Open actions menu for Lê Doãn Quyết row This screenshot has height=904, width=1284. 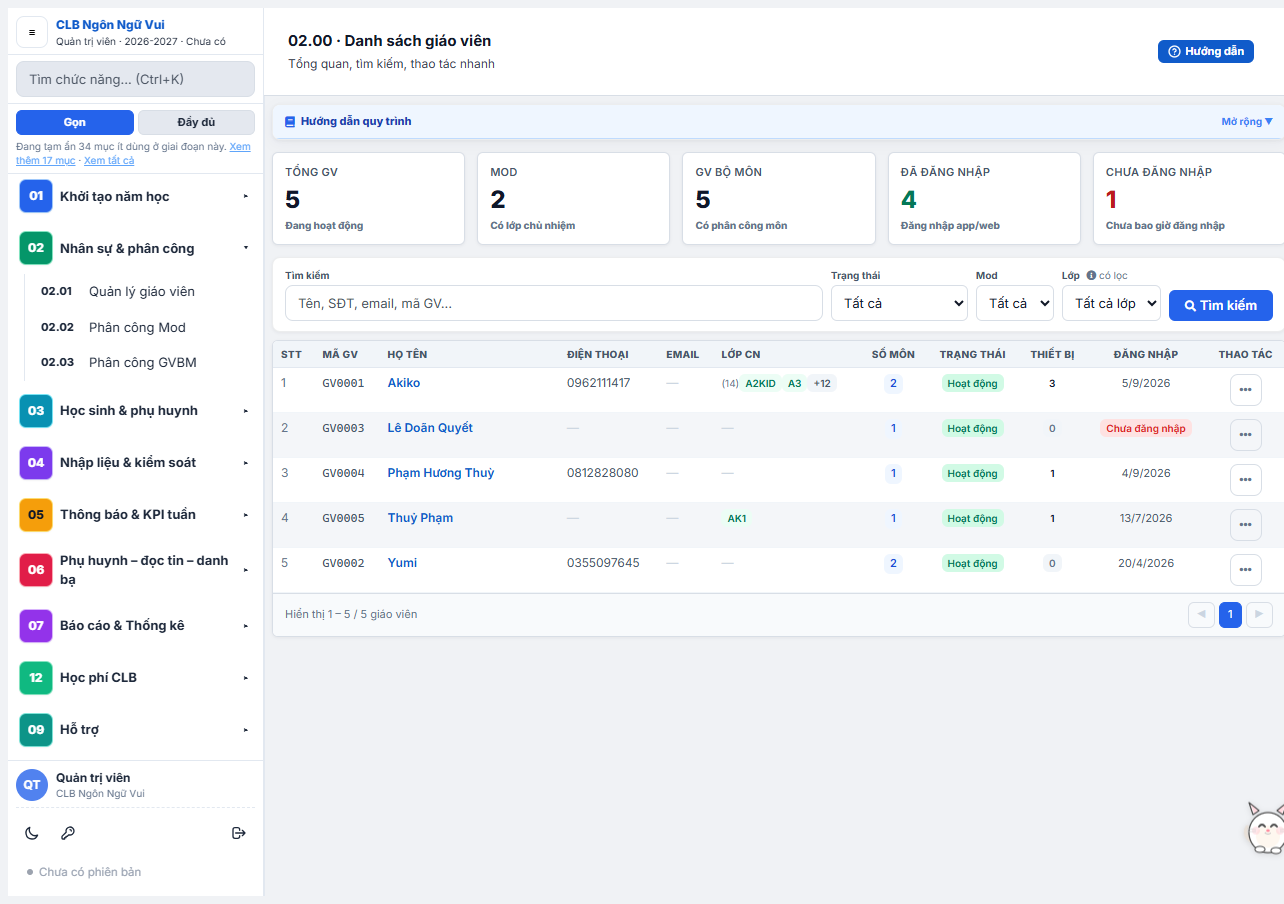pos(1245,435)
